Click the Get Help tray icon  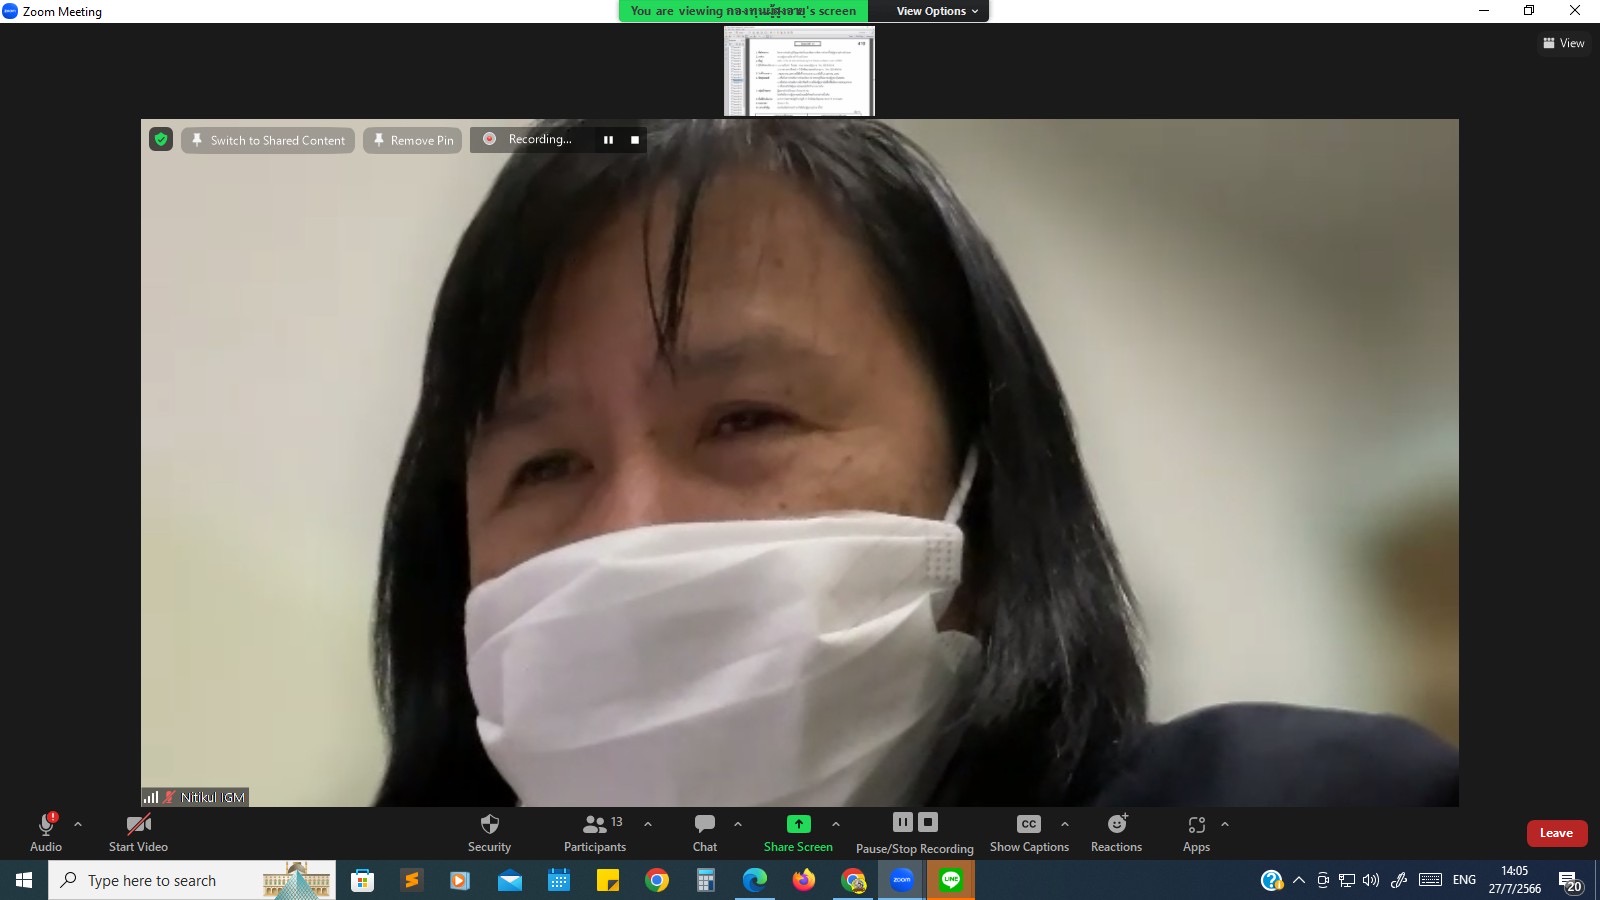1271,880
